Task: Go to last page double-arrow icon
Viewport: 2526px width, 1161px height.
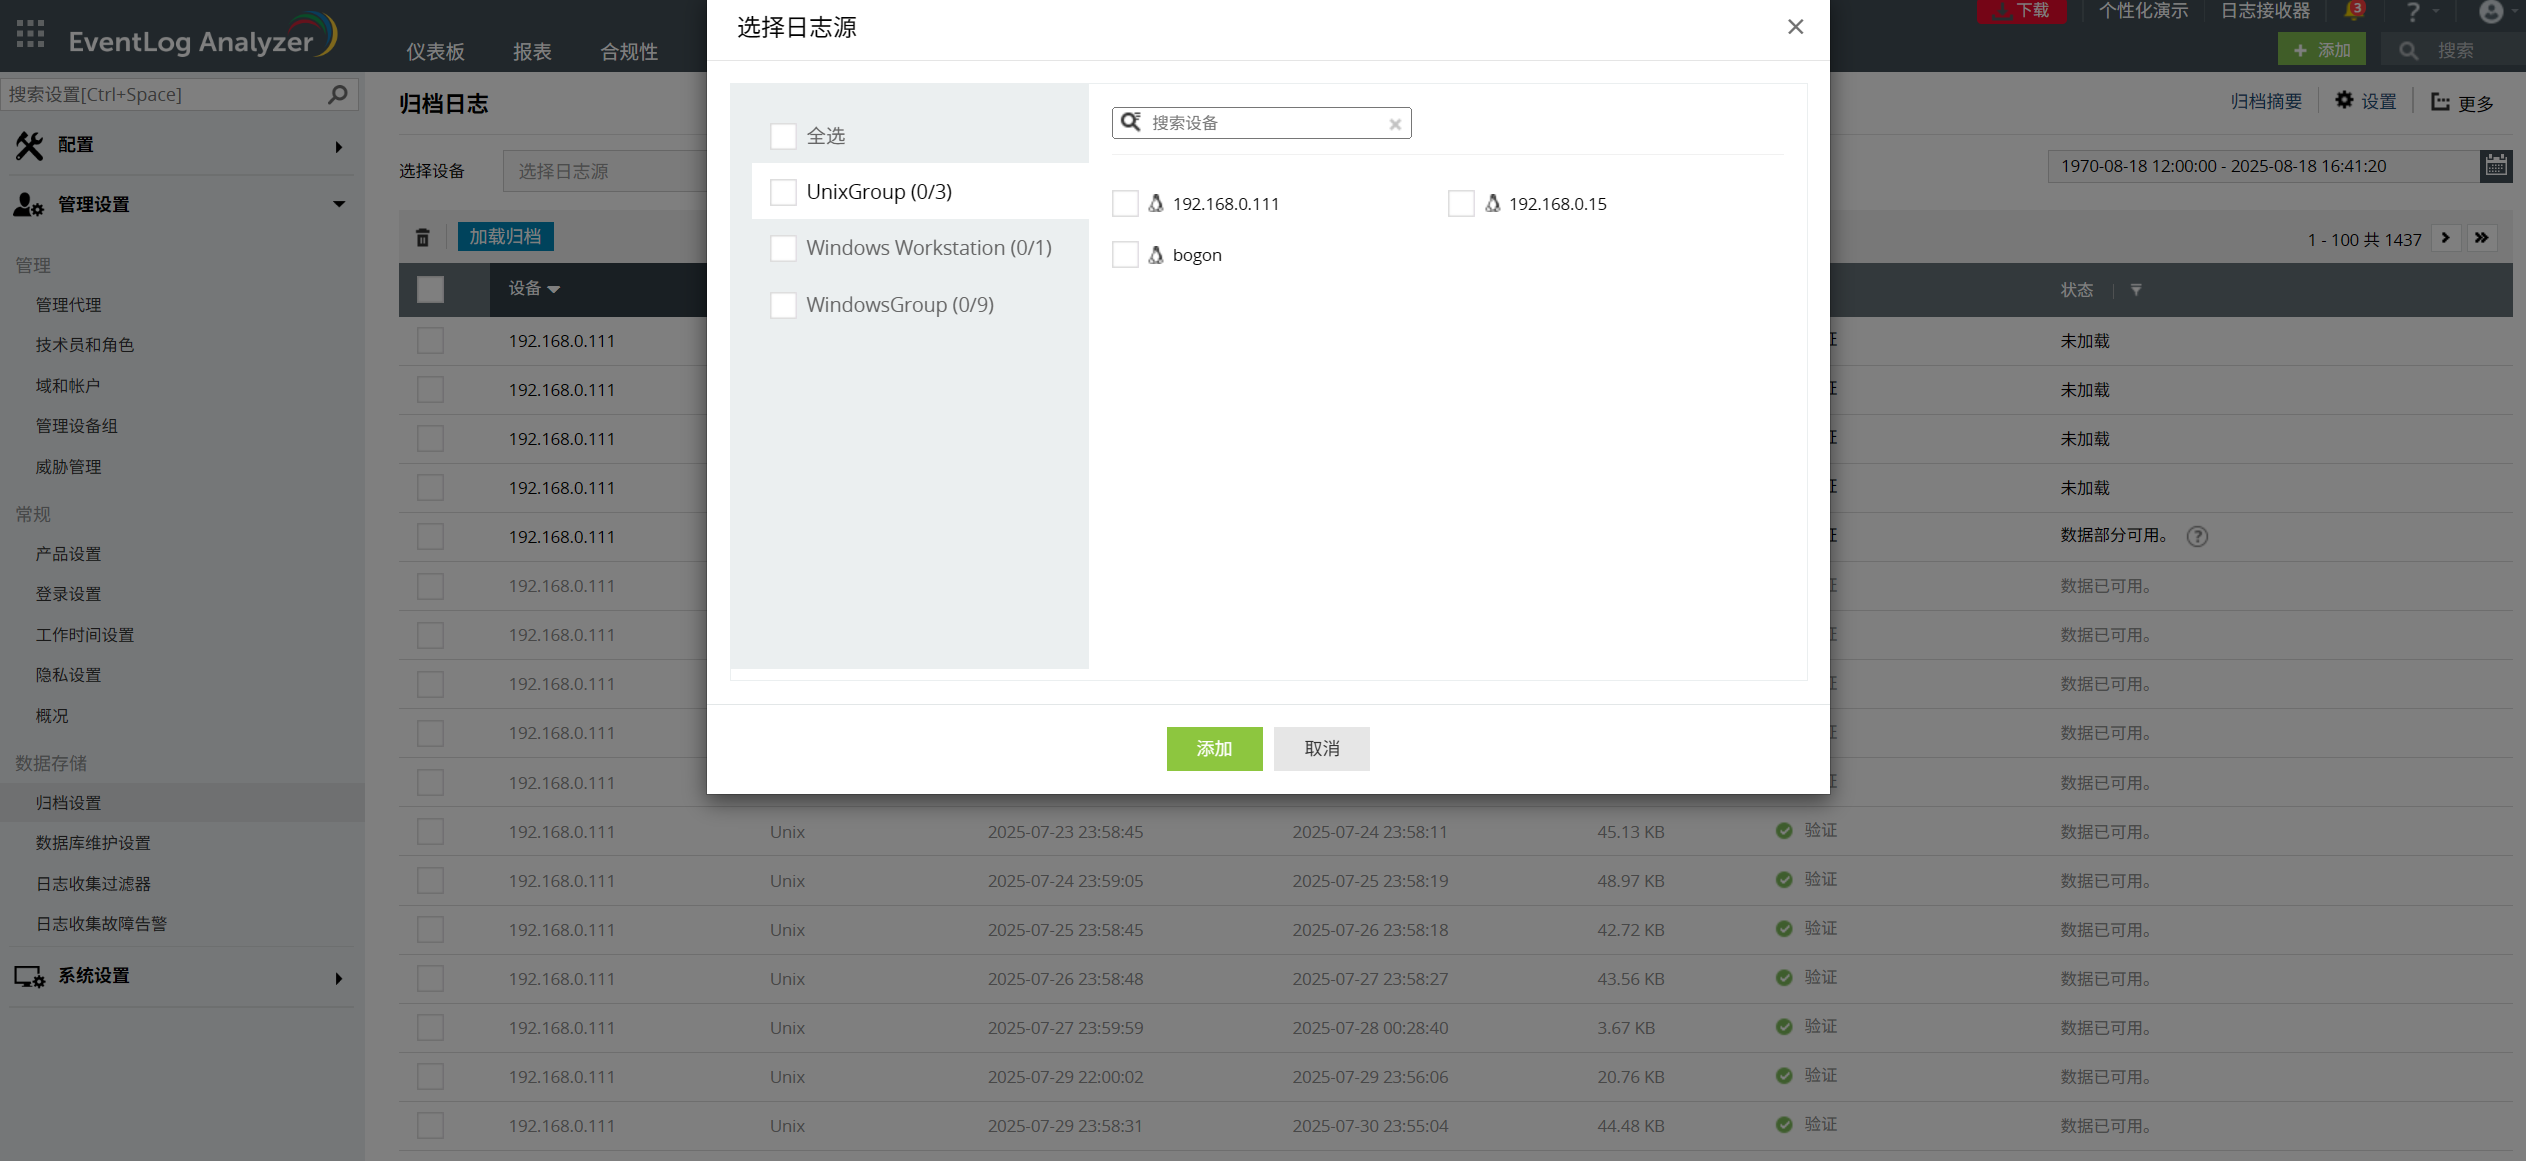Action: (x=2482, y=238)
